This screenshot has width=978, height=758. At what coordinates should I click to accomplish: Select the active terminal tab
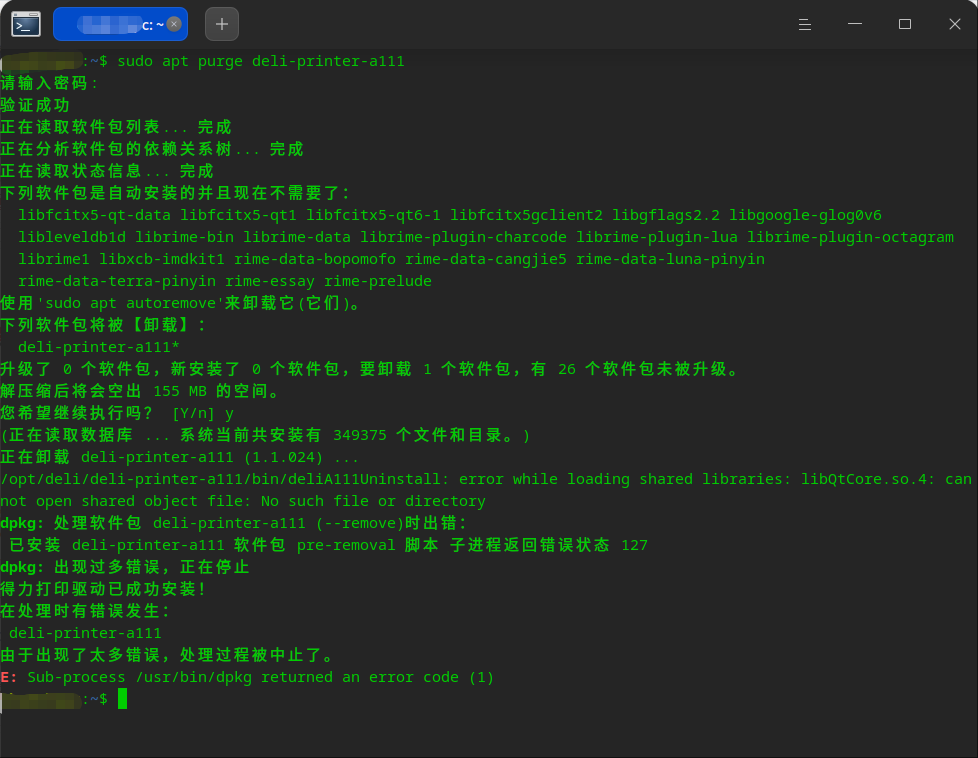(120, 24)
